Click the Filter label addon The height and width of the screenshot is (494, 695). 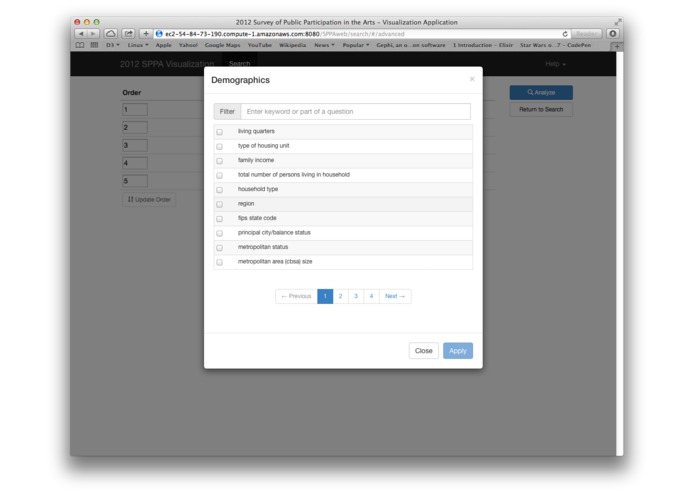click(x=227, y=111)
